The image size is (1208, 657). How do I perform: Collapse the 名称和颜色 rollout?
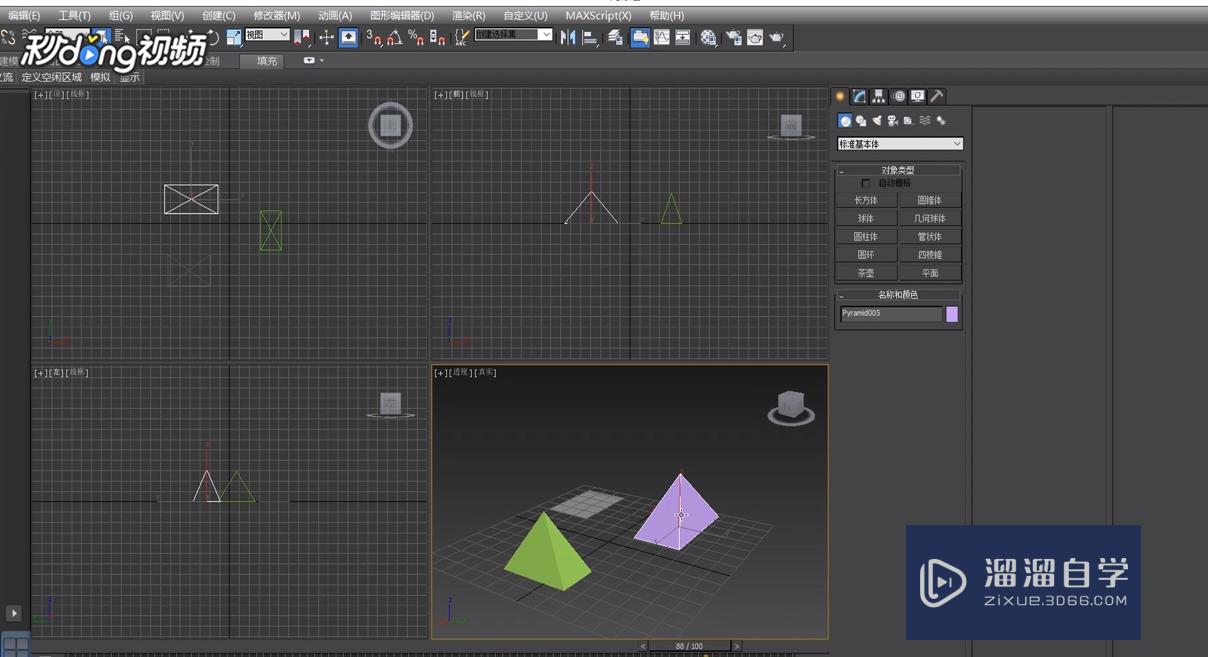pos(897,295)
